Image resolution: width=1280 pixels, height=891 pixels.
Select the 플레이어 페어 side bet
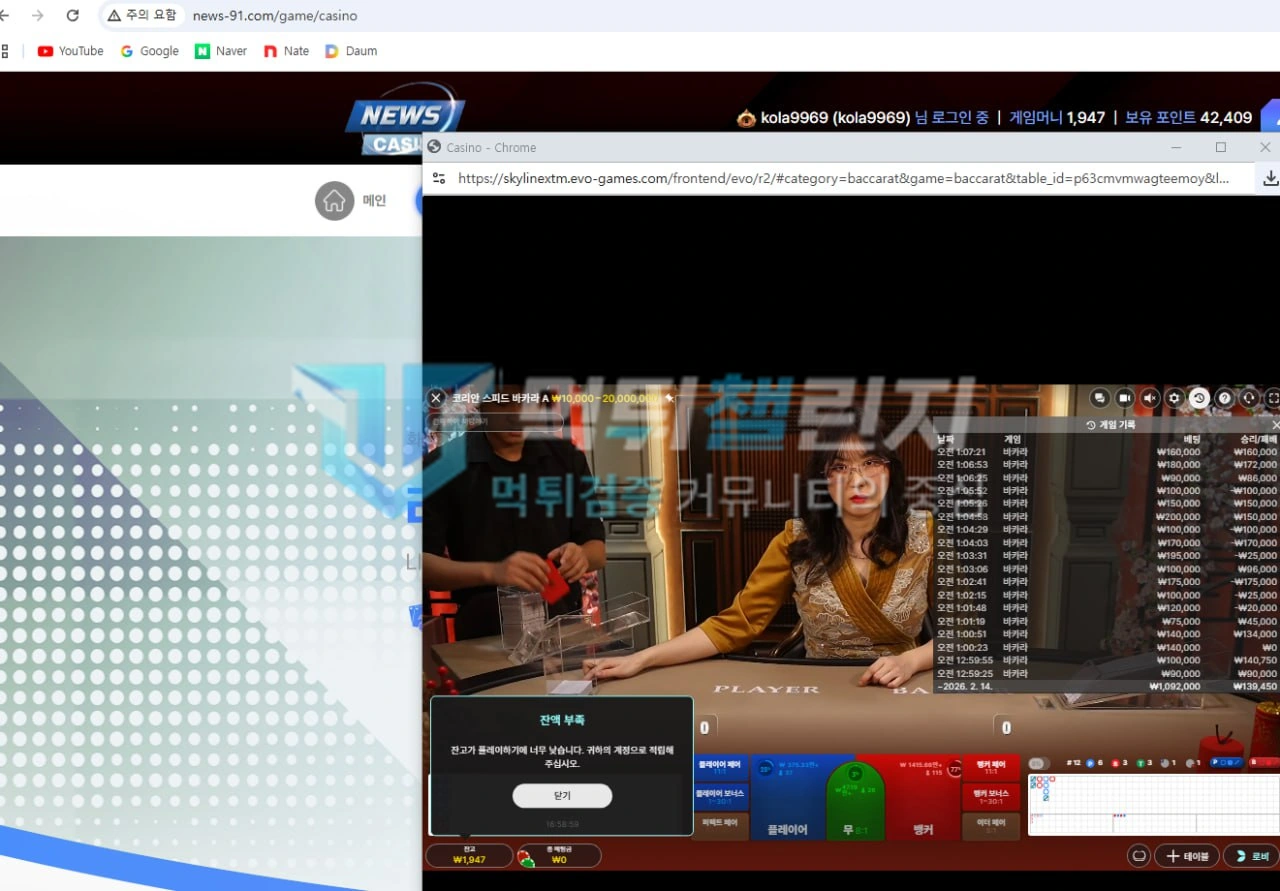[x=720, y=768]
